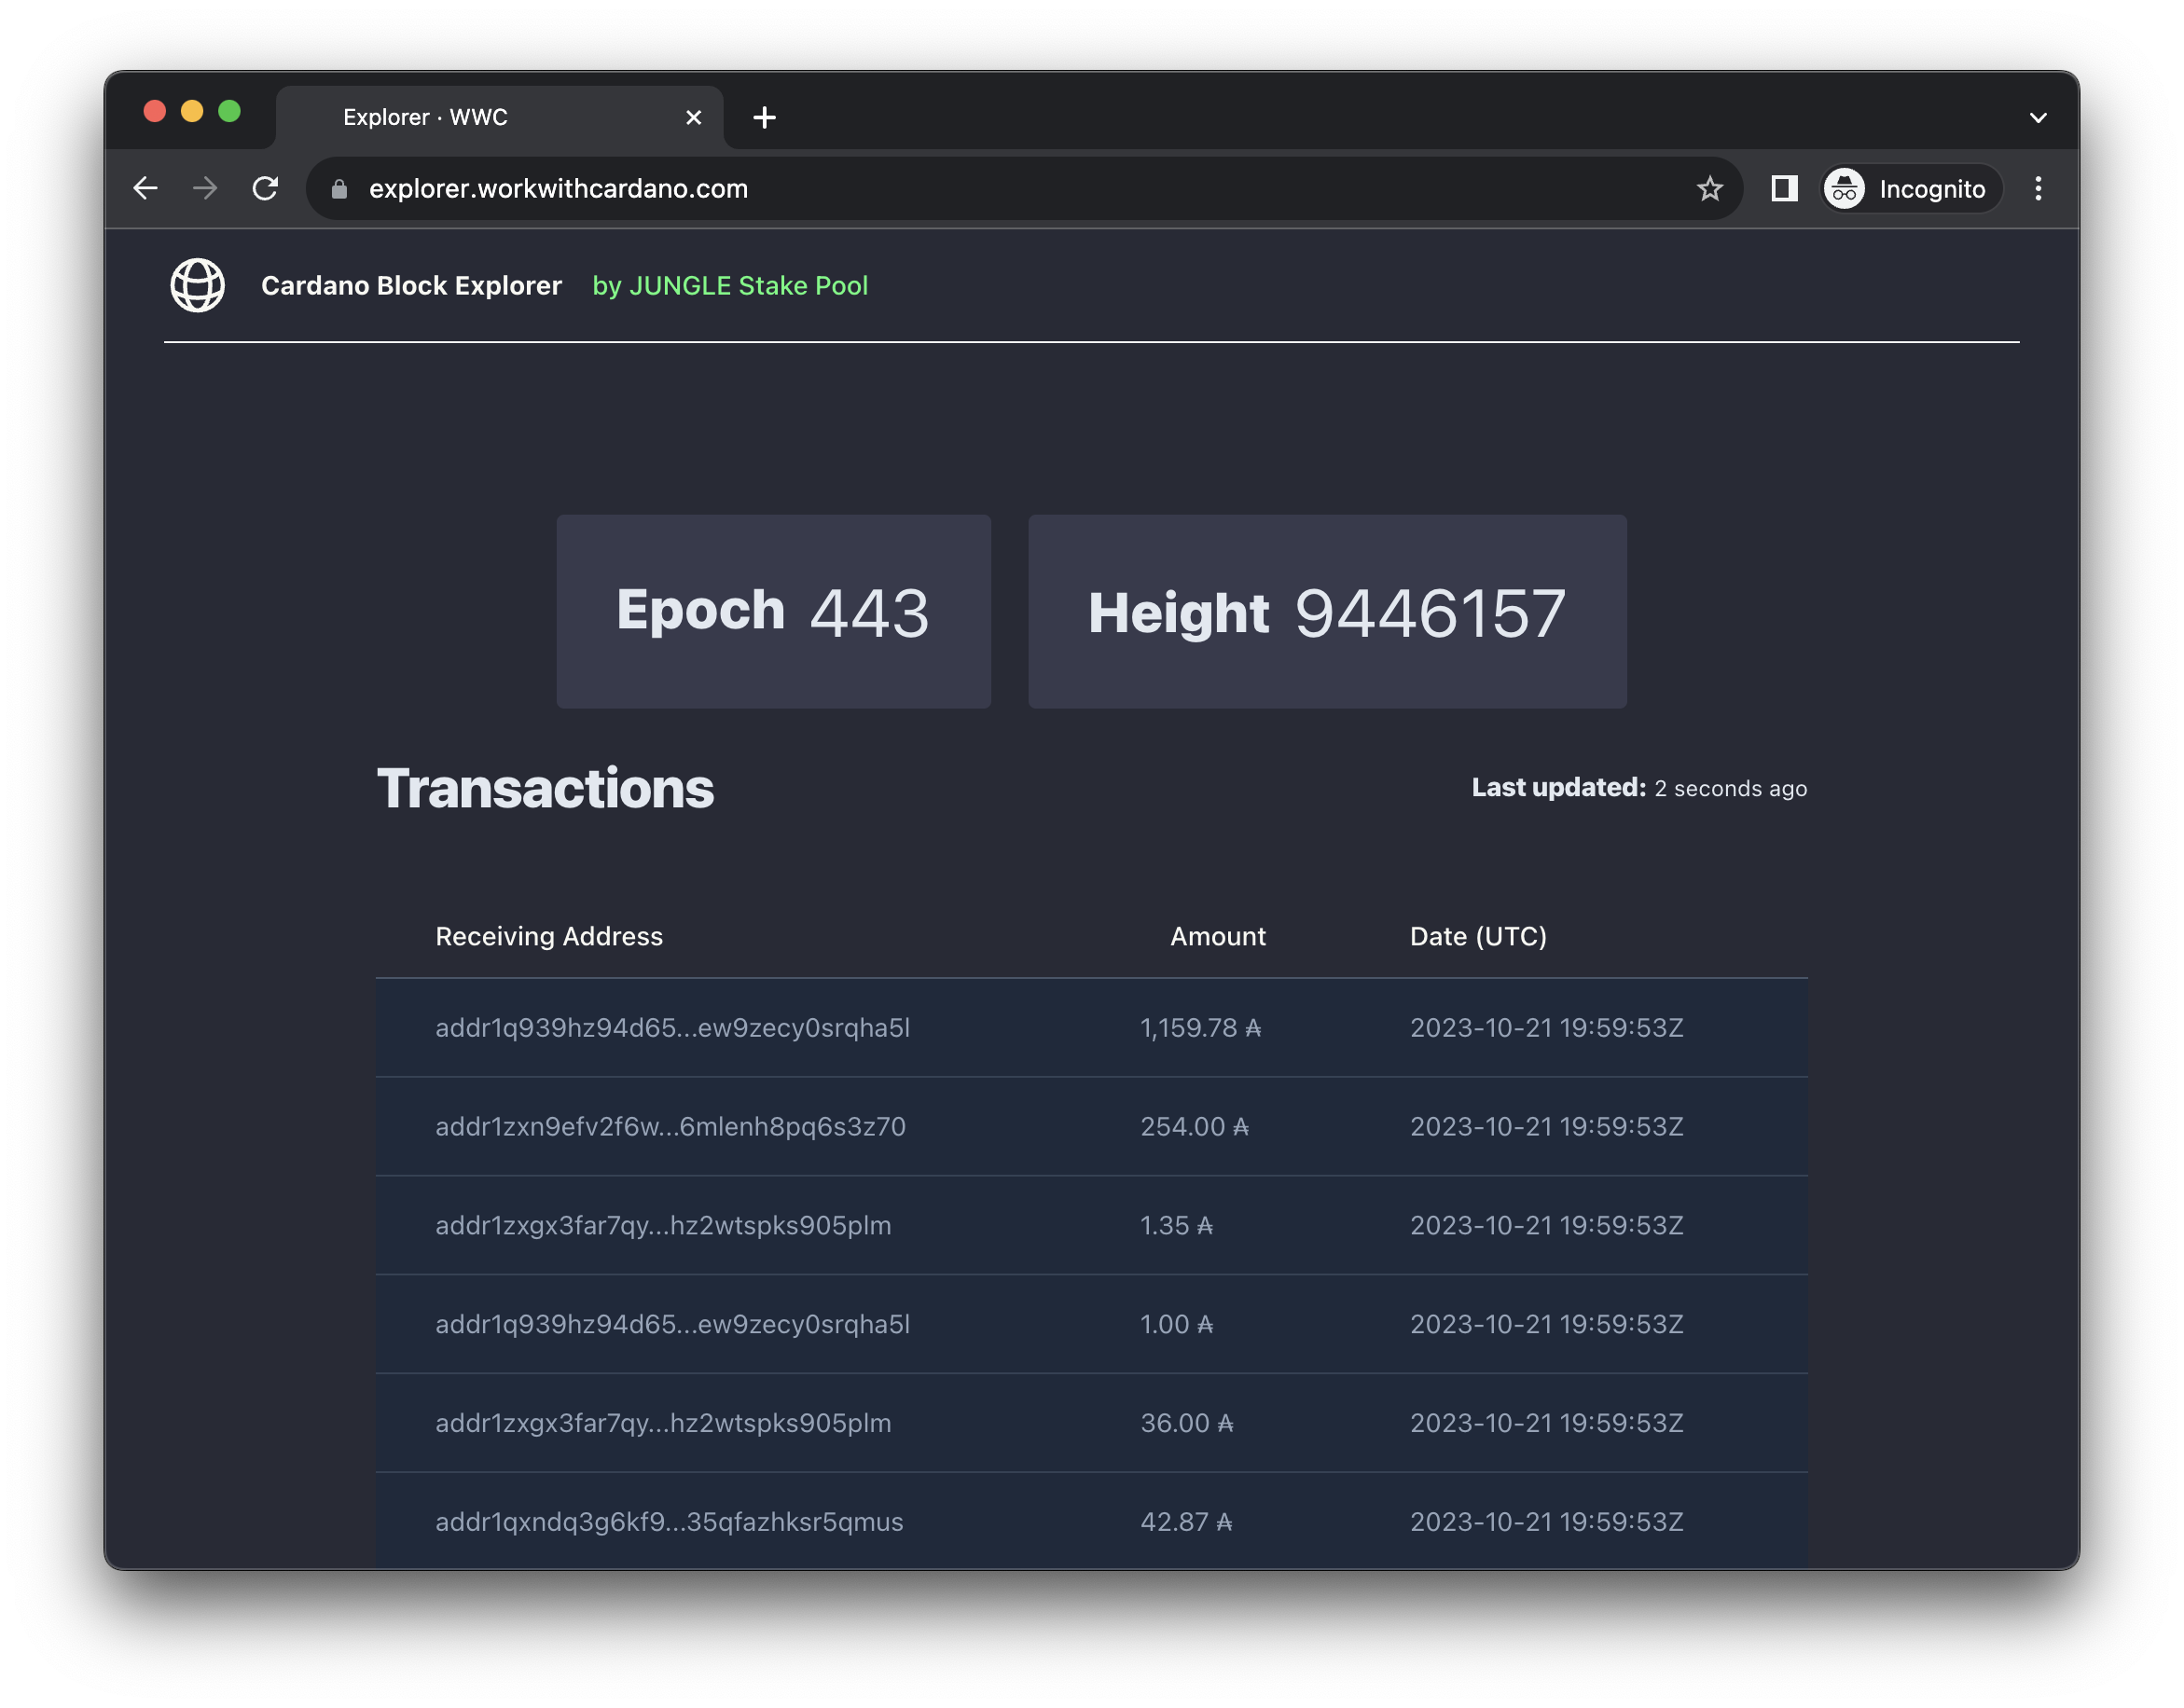Click the 42.87 ADA transaction row
This screenshot has height=1708, width=2184.
(x=1090, y=1521)
